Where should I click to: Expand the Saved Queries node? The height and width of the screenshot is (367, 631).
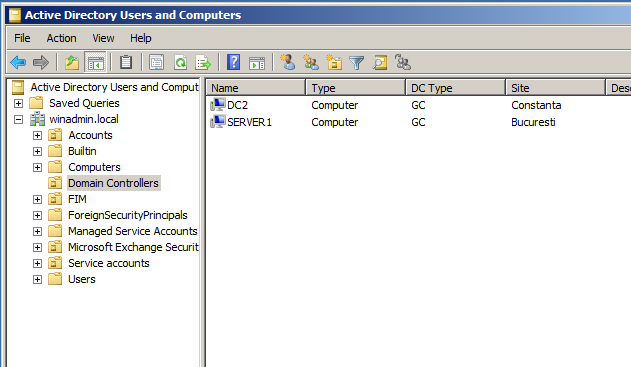19,103
